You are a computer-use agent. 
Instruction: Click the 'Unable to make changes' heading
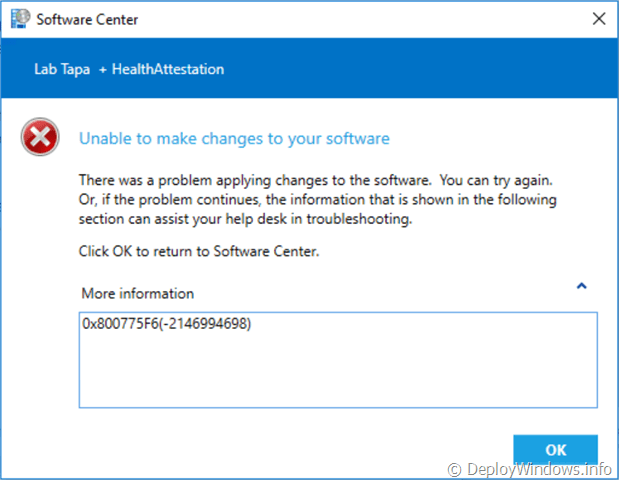pyautogui.click(x=234, y=138)
